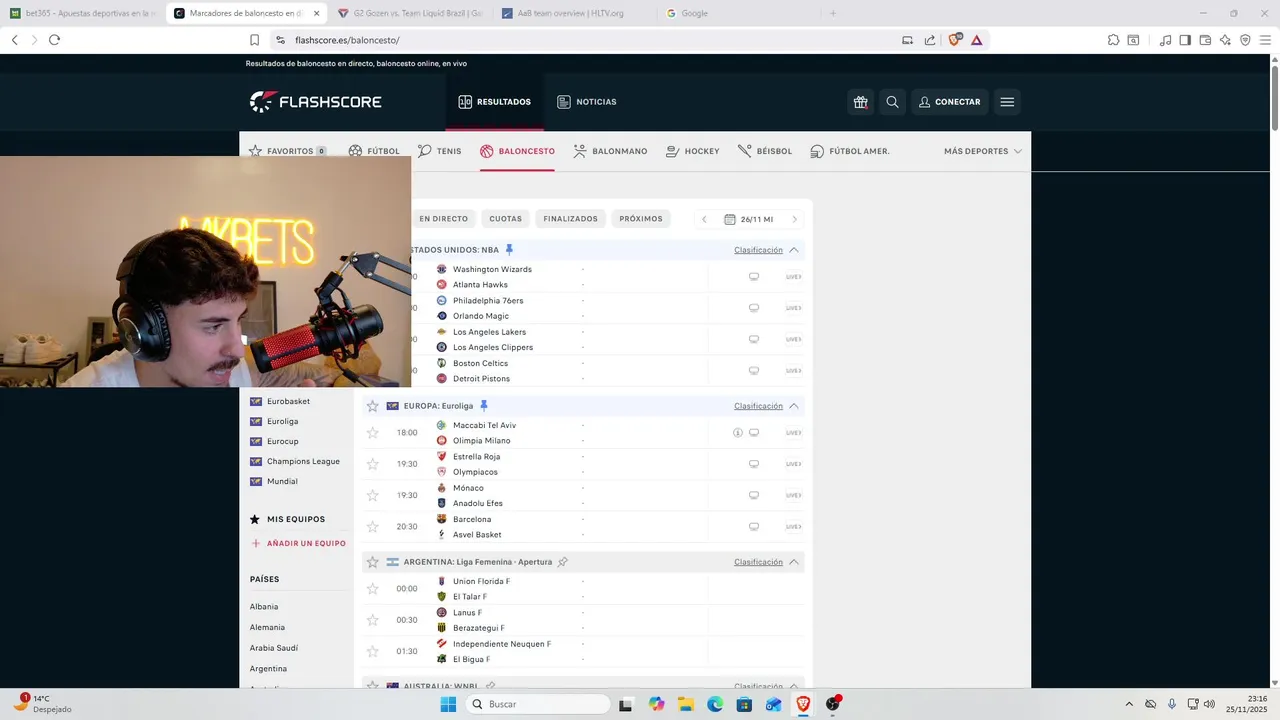Viewport: 1280px width, 720px height.
Task: Filter matches by PRÓXIMOS
Action: 641,219
